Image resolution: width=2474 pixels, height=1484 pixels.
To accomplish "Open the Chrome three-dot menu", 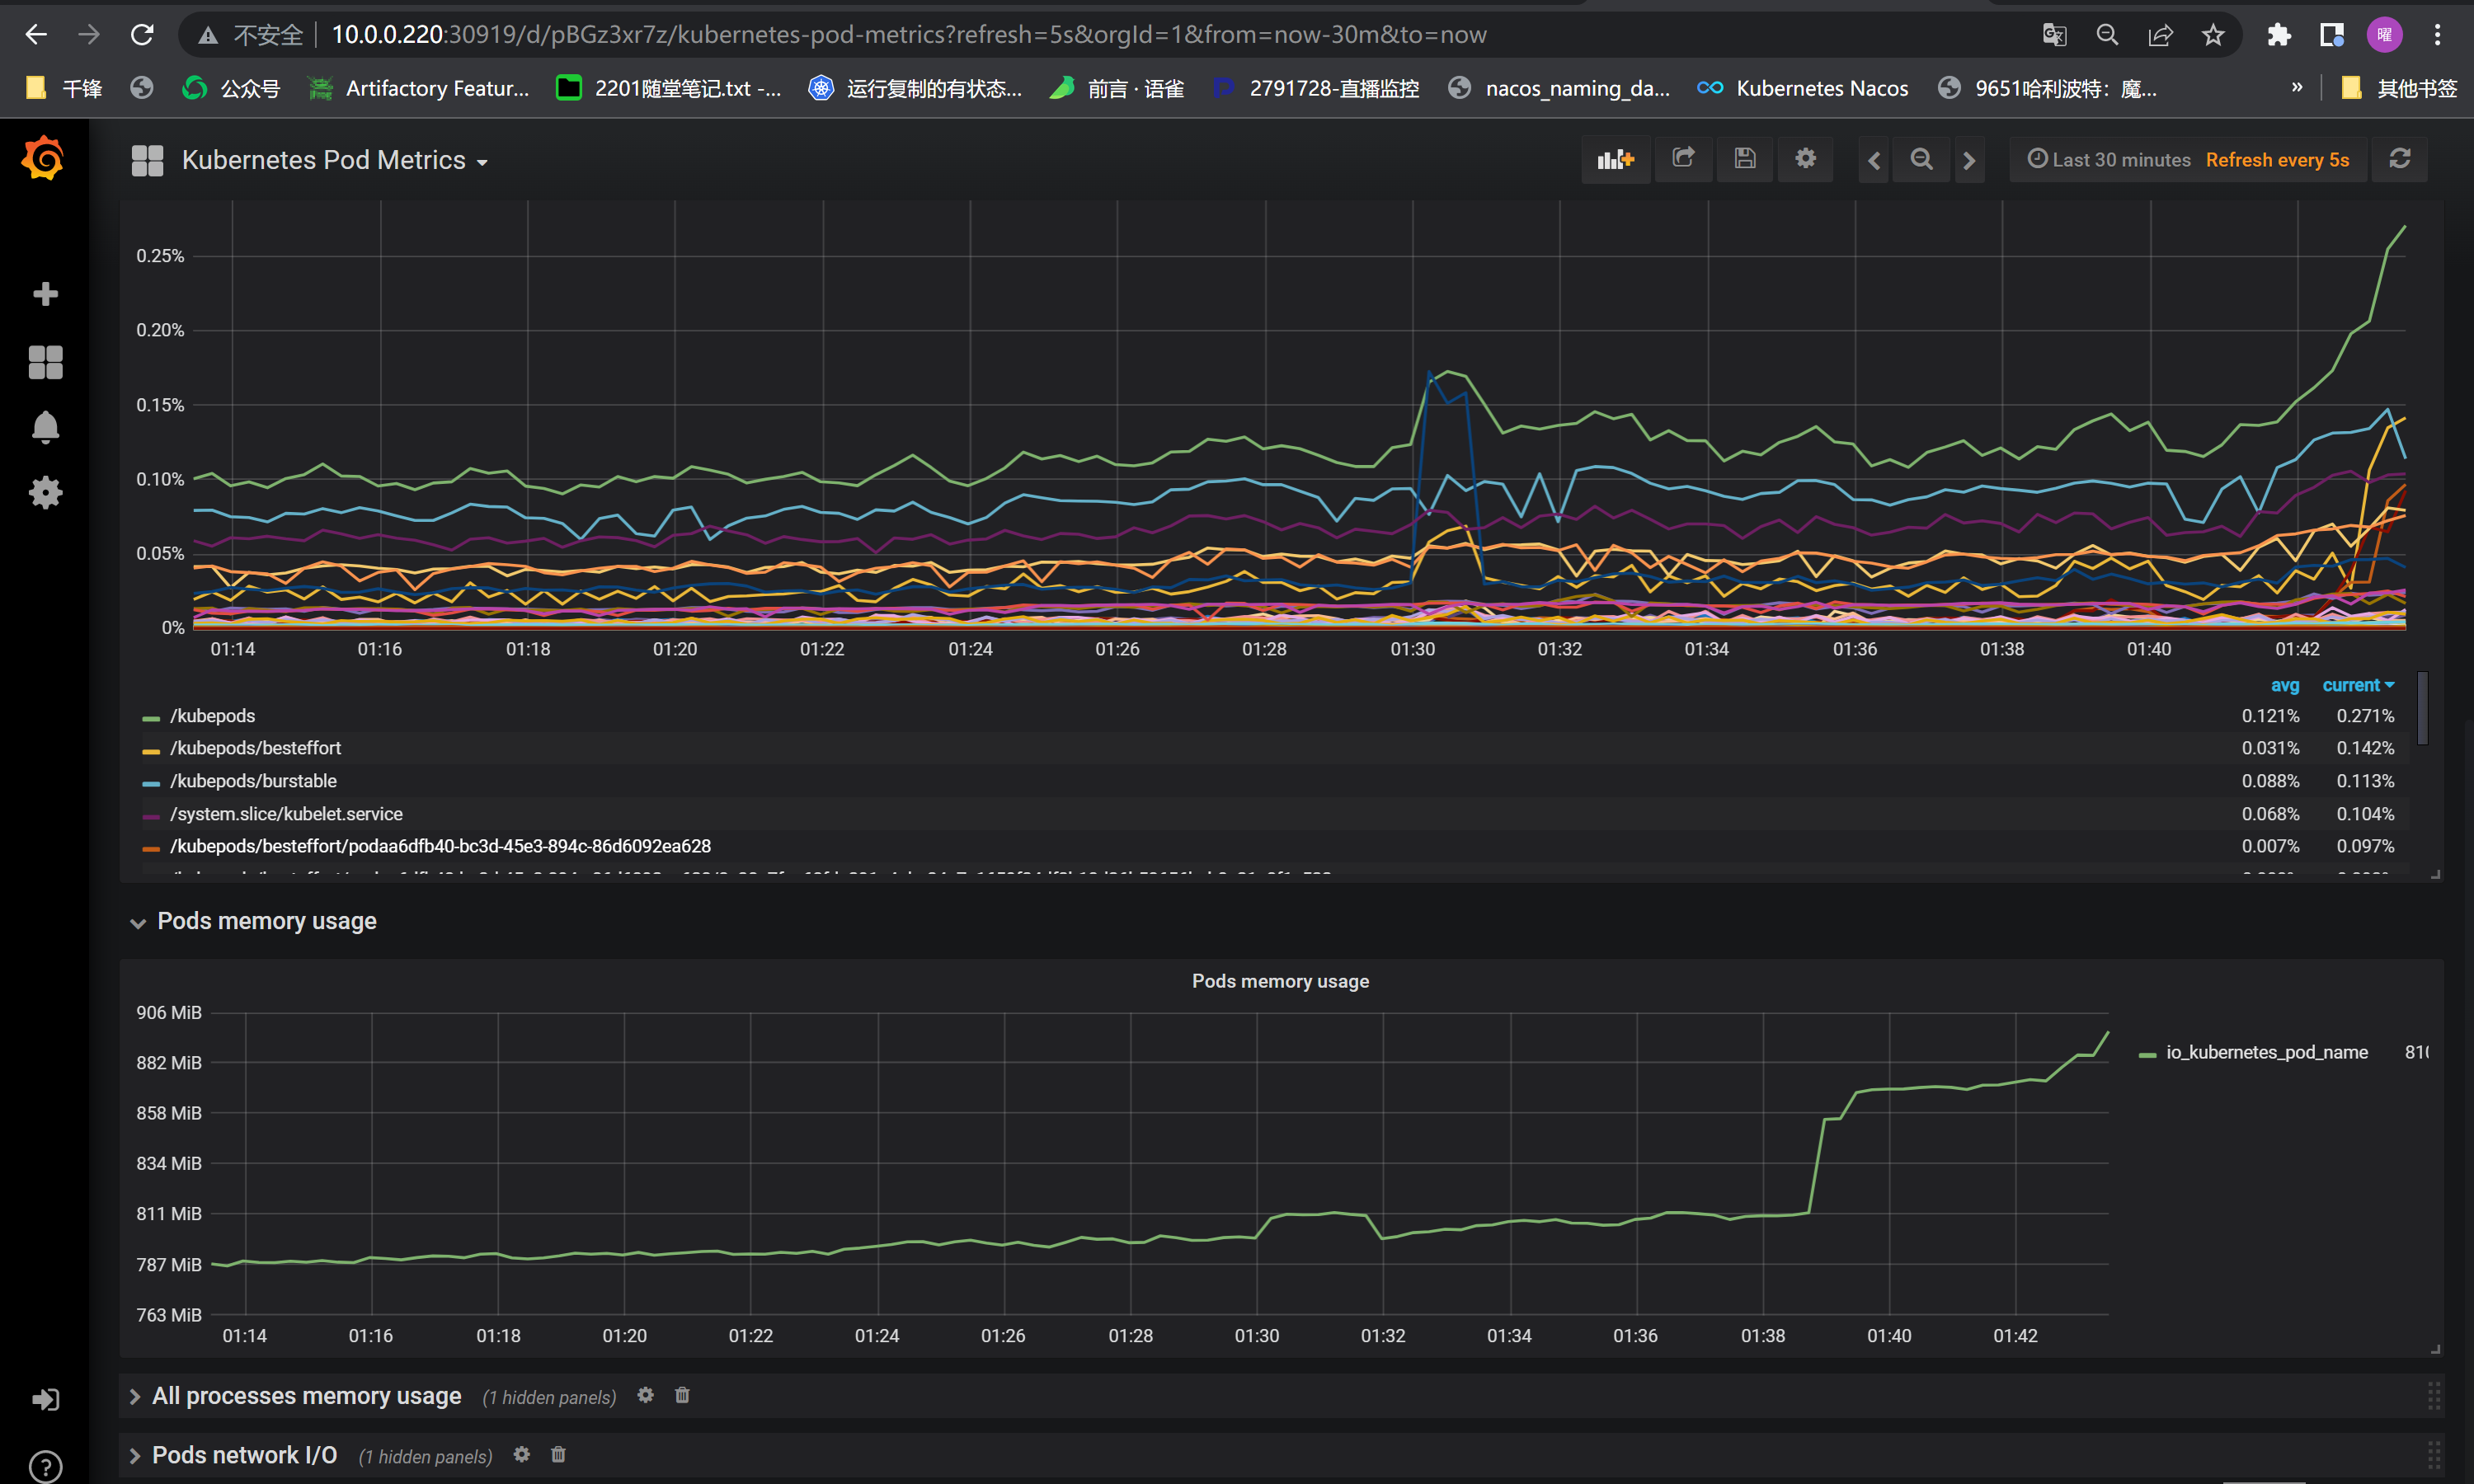I will 2438,35.
